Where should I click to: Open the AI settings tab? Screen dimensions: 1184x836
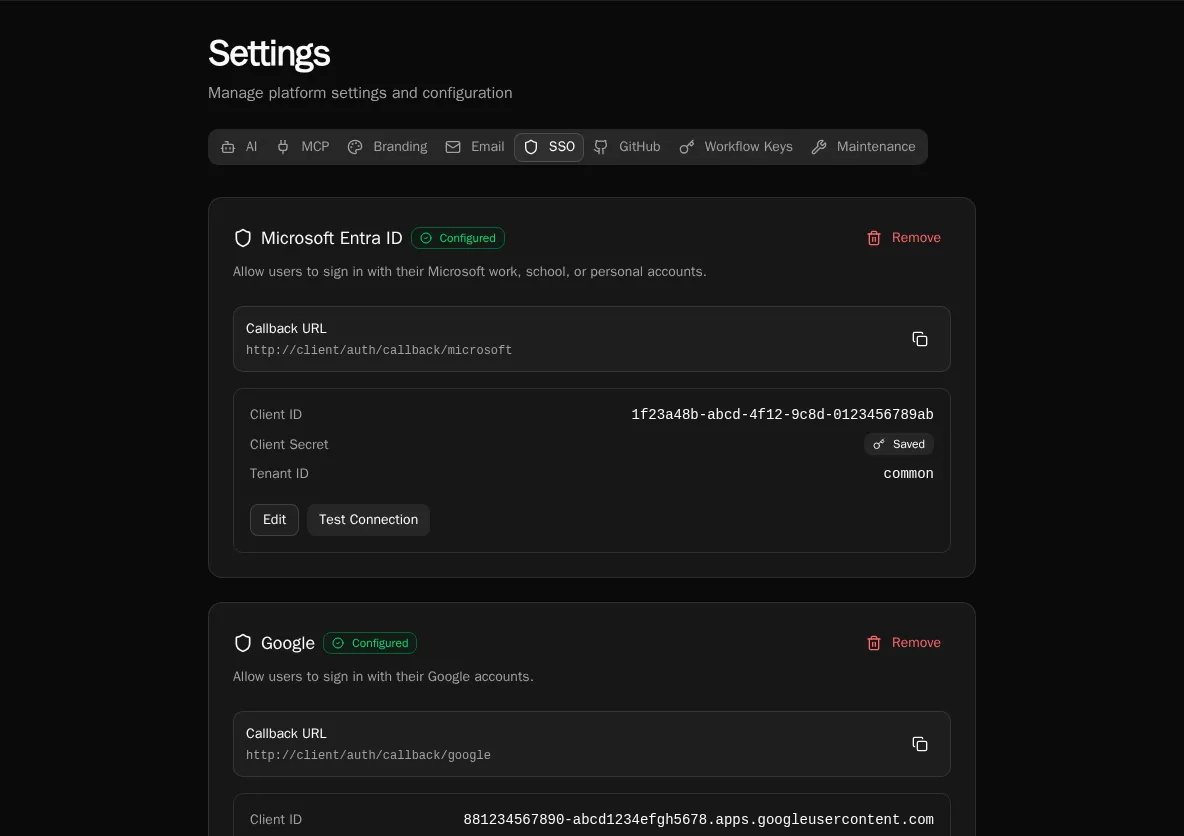[239, 147]
